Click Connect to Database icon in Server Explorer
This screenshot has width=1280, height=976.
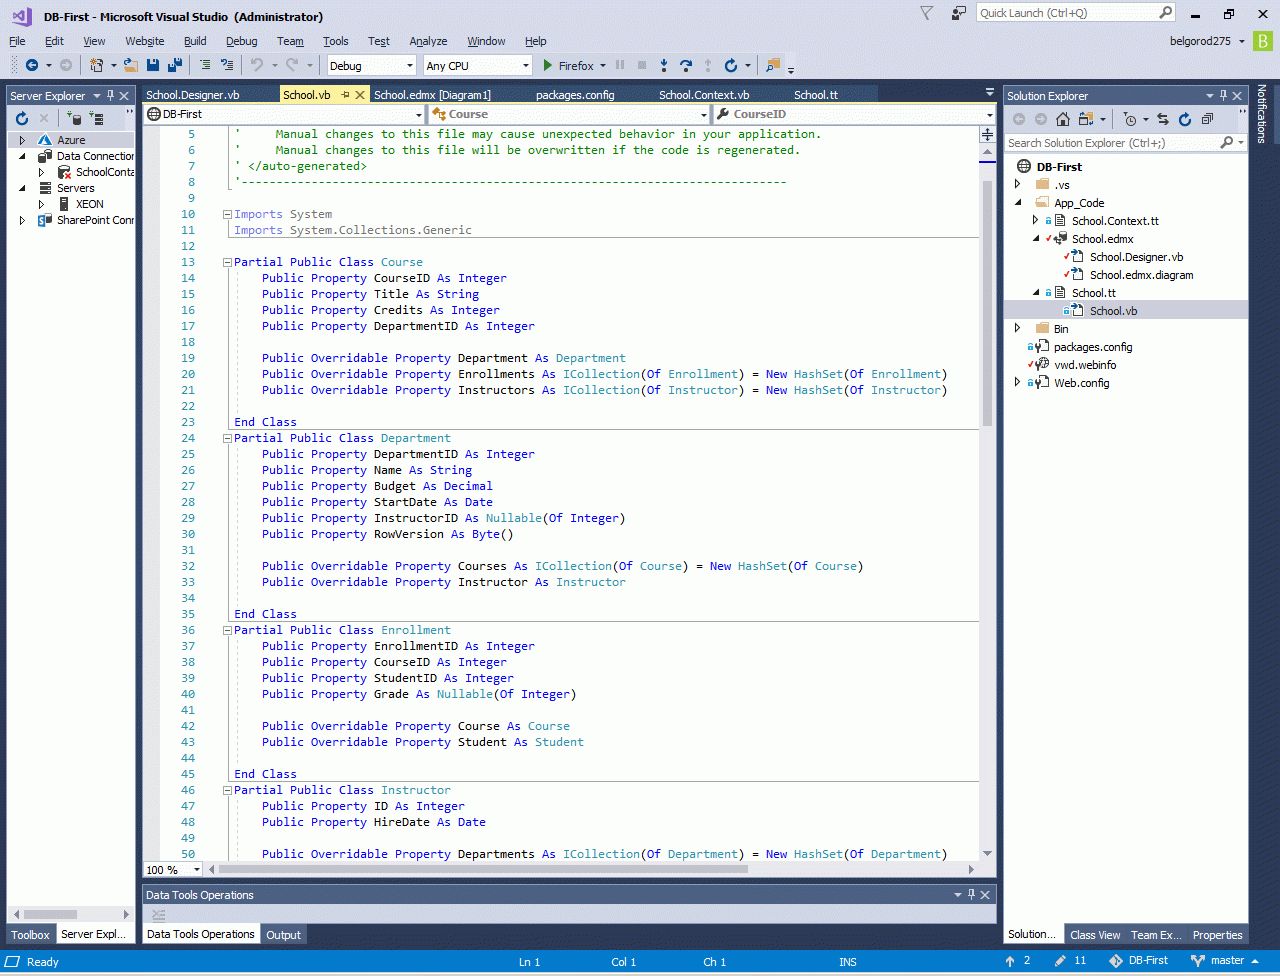[74, 118]
